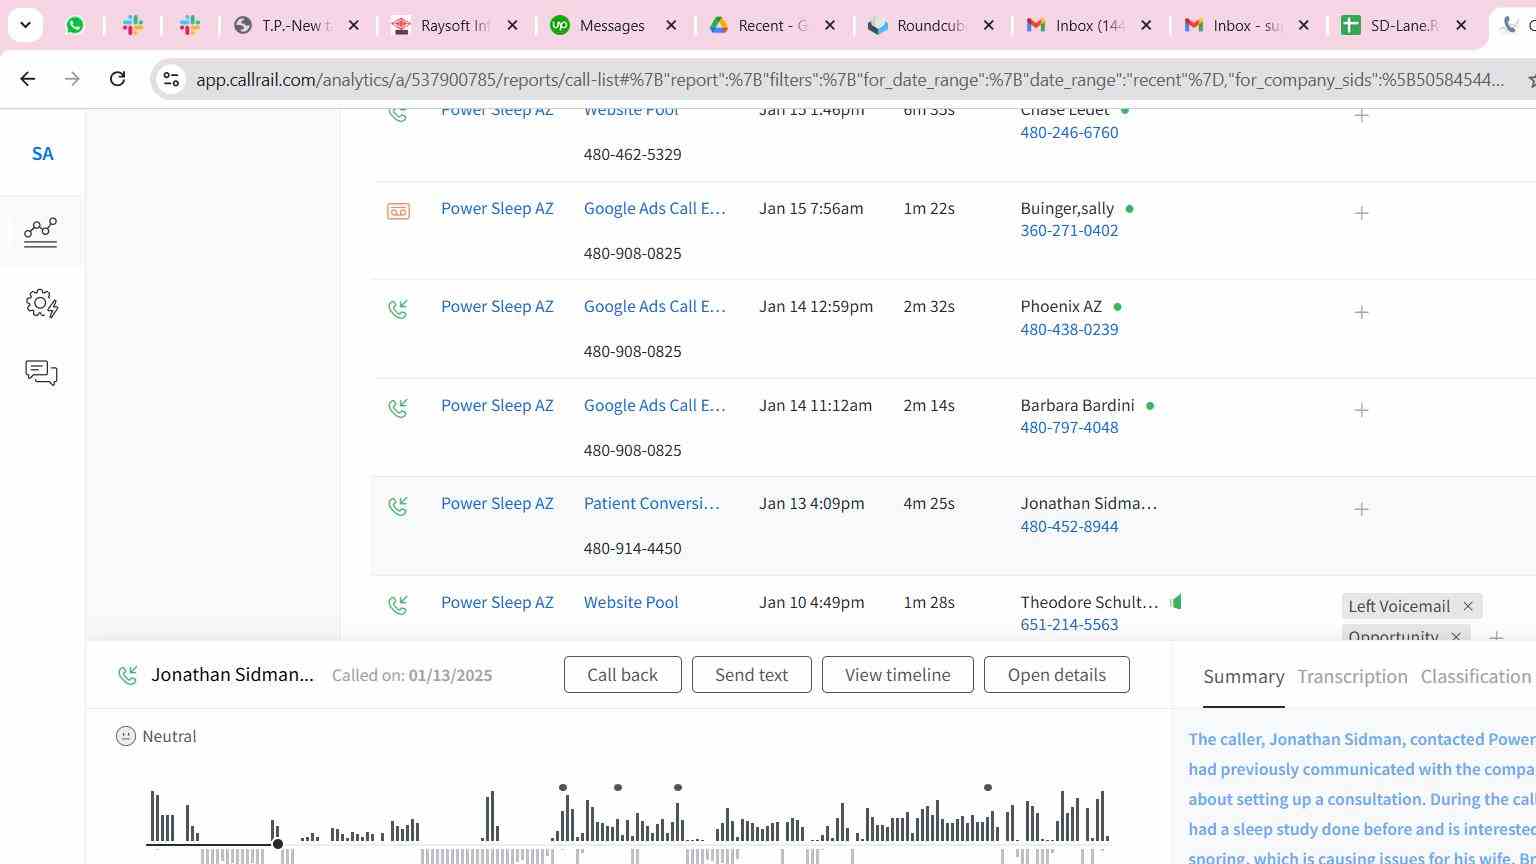Close the Recent Google Drive tab
Screen dimensions: 1536x864
point(829,25)
